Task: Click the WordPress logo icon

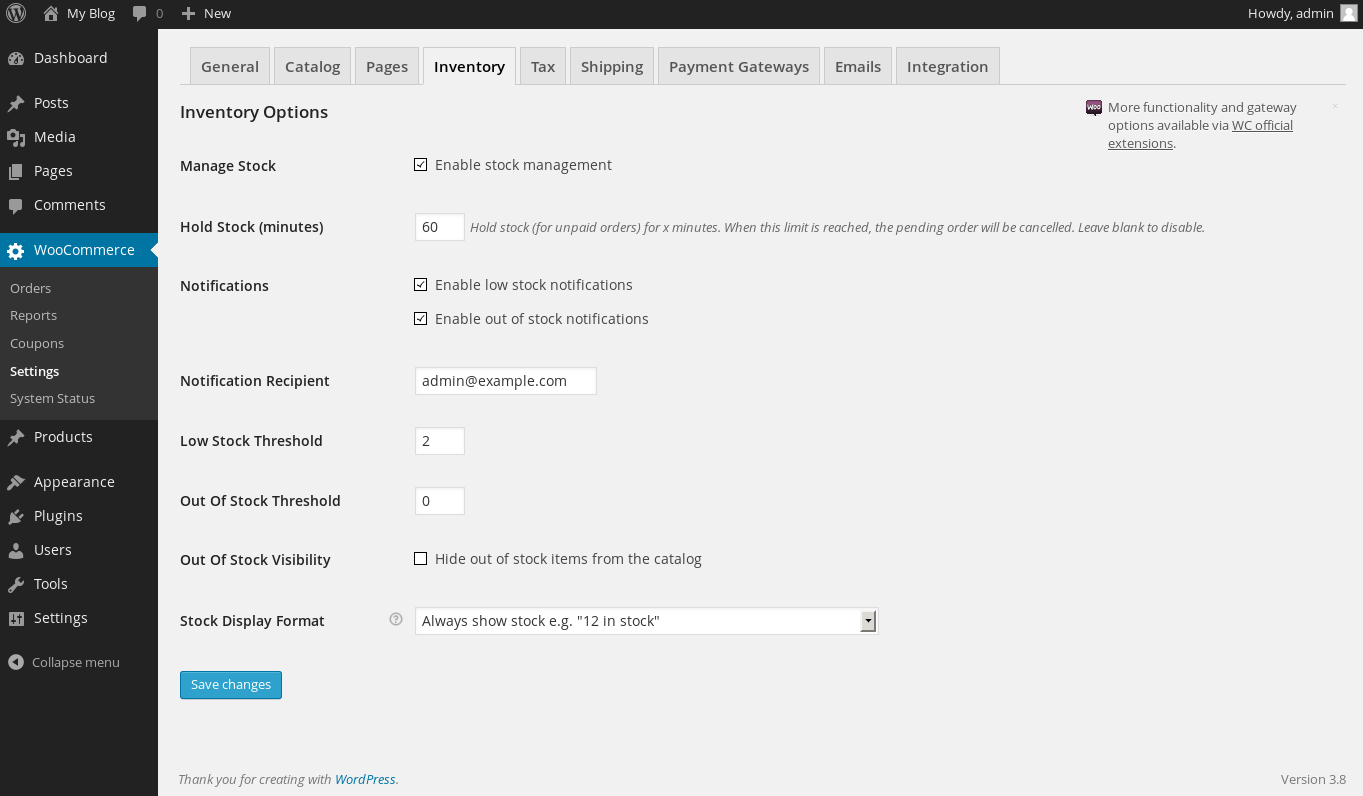Action: pyautogui.click(x=16, y=13)
